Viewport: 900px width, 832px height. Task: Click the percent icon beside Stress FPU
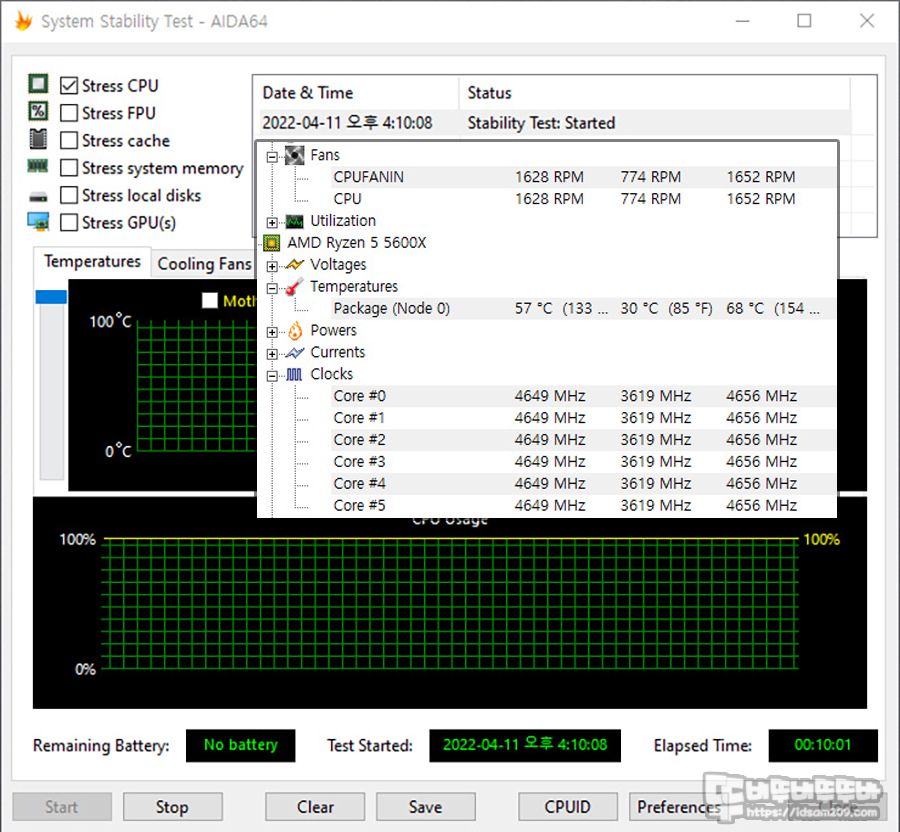click(38, 111)
